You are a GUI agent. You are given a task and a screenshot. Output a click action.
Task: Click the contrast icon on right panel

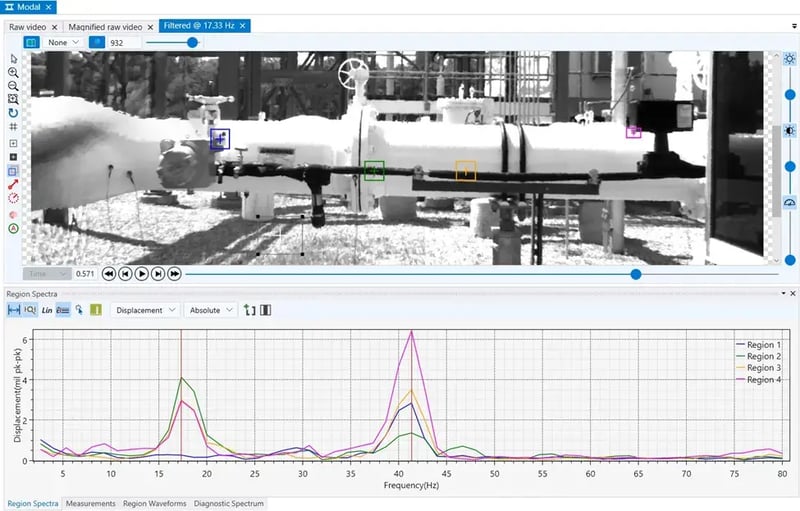point(789,131)
